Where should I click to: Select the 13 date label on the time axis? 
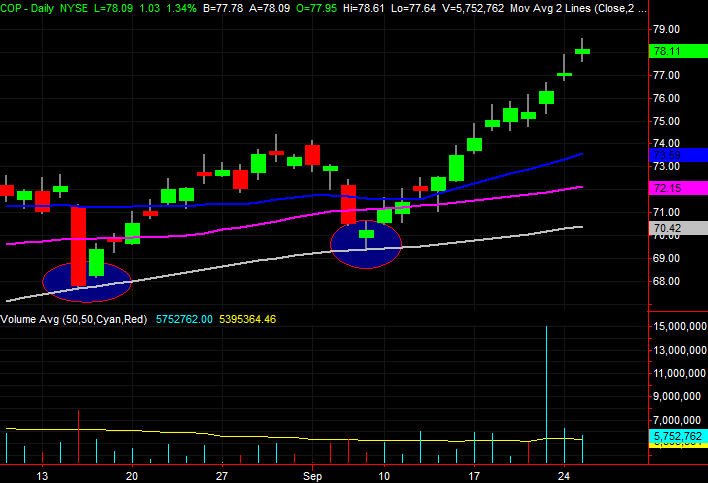coord(42,476)
